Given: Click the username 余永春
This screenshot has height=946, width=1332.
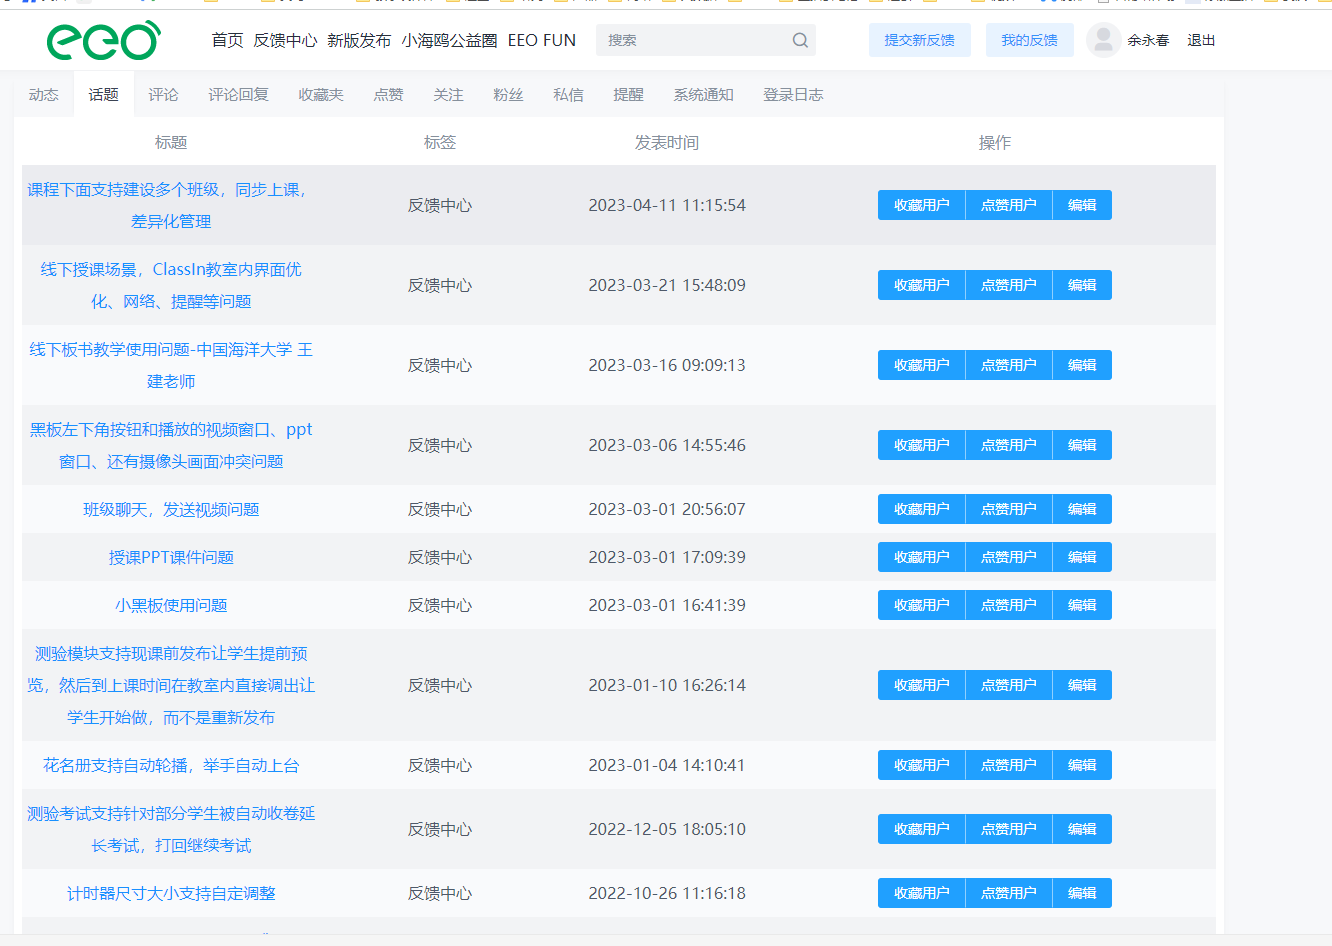Looking at the screenshot, I should tap(1148, 40).
